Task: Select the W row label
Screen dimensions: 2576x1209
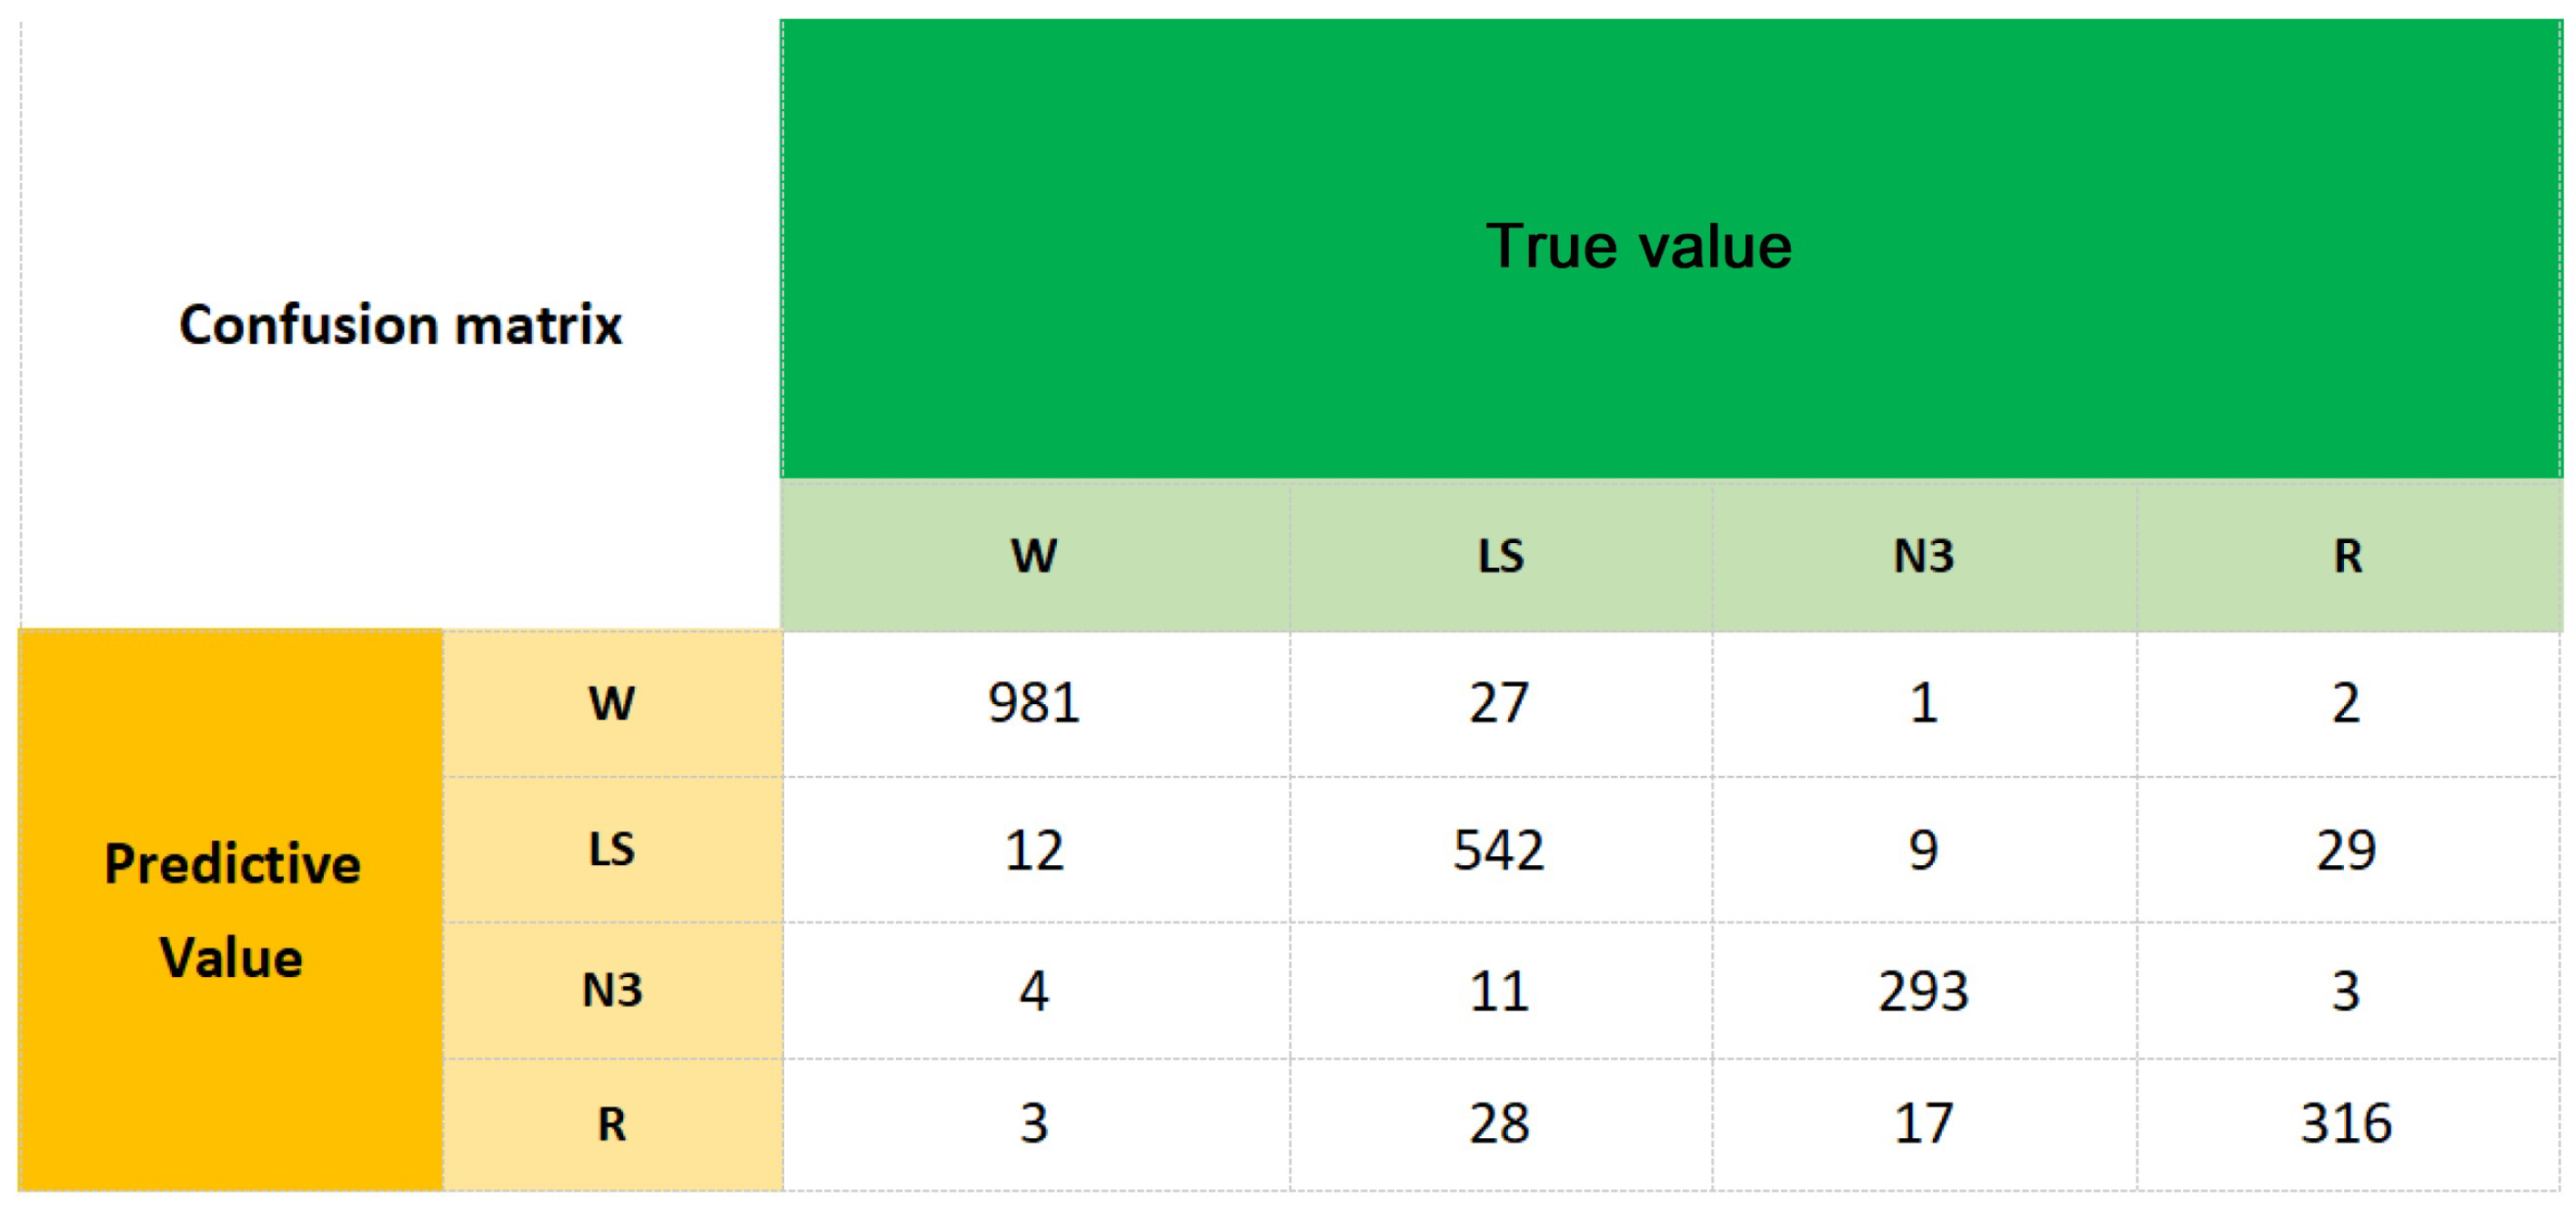Action: point(612,703)
